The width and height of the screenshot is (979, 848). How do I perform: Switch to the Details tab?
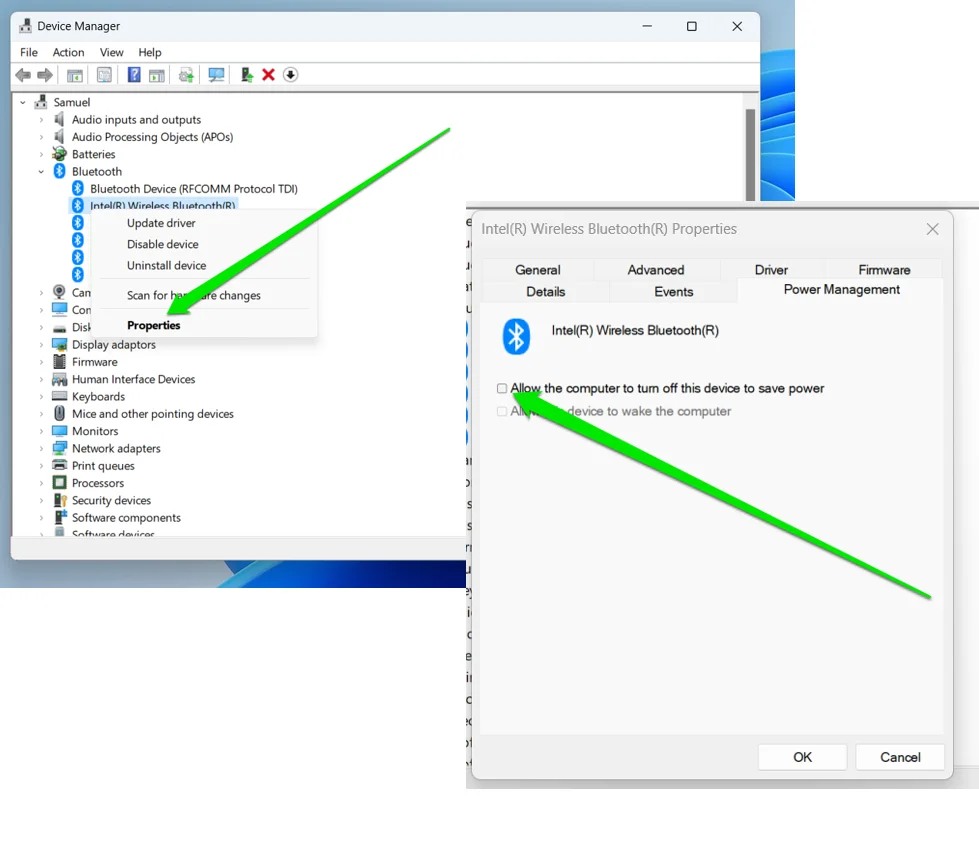click(x=546, y=292)
